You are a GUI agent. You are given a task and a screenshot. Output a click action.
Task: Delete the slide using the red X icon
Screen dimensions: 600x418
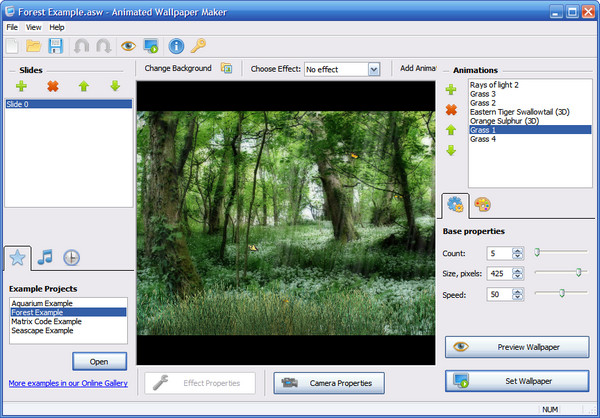(52, 87)
